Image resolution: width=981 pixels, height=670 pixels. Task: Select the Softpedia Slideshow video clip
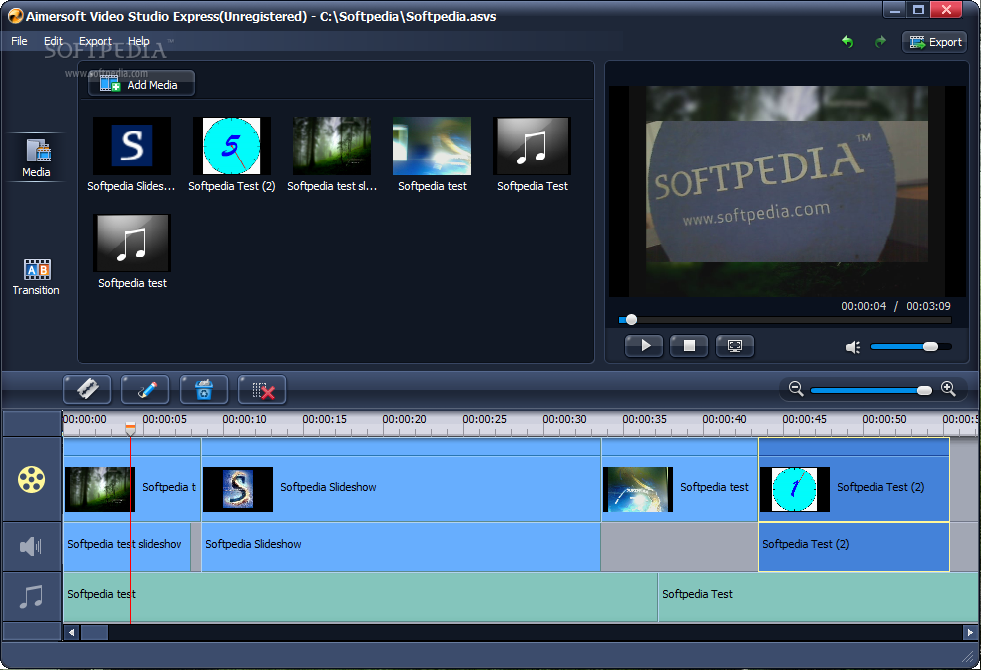click(x=401, y=480)
